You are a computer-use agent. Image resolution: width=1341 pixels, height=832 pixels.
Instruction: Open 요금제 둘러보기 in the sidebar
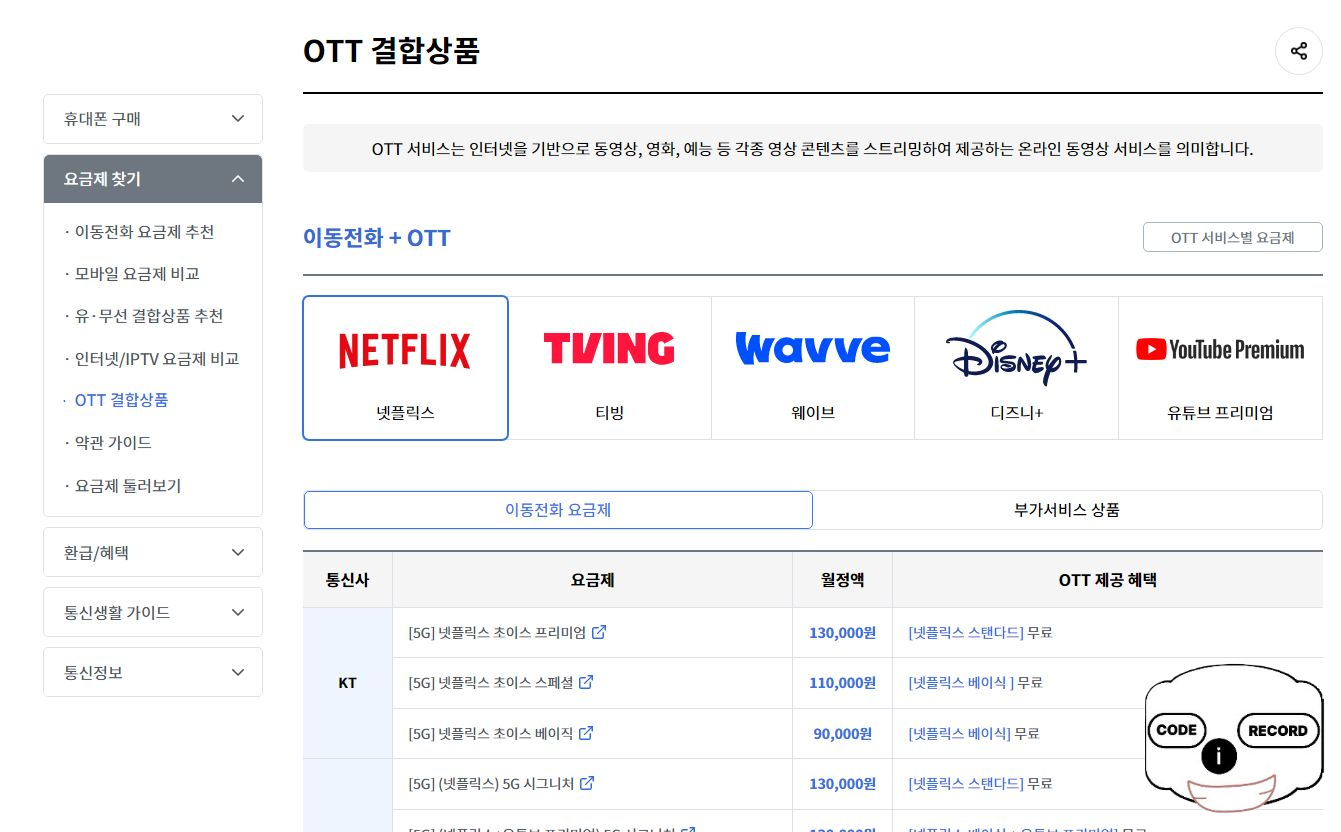128,486
